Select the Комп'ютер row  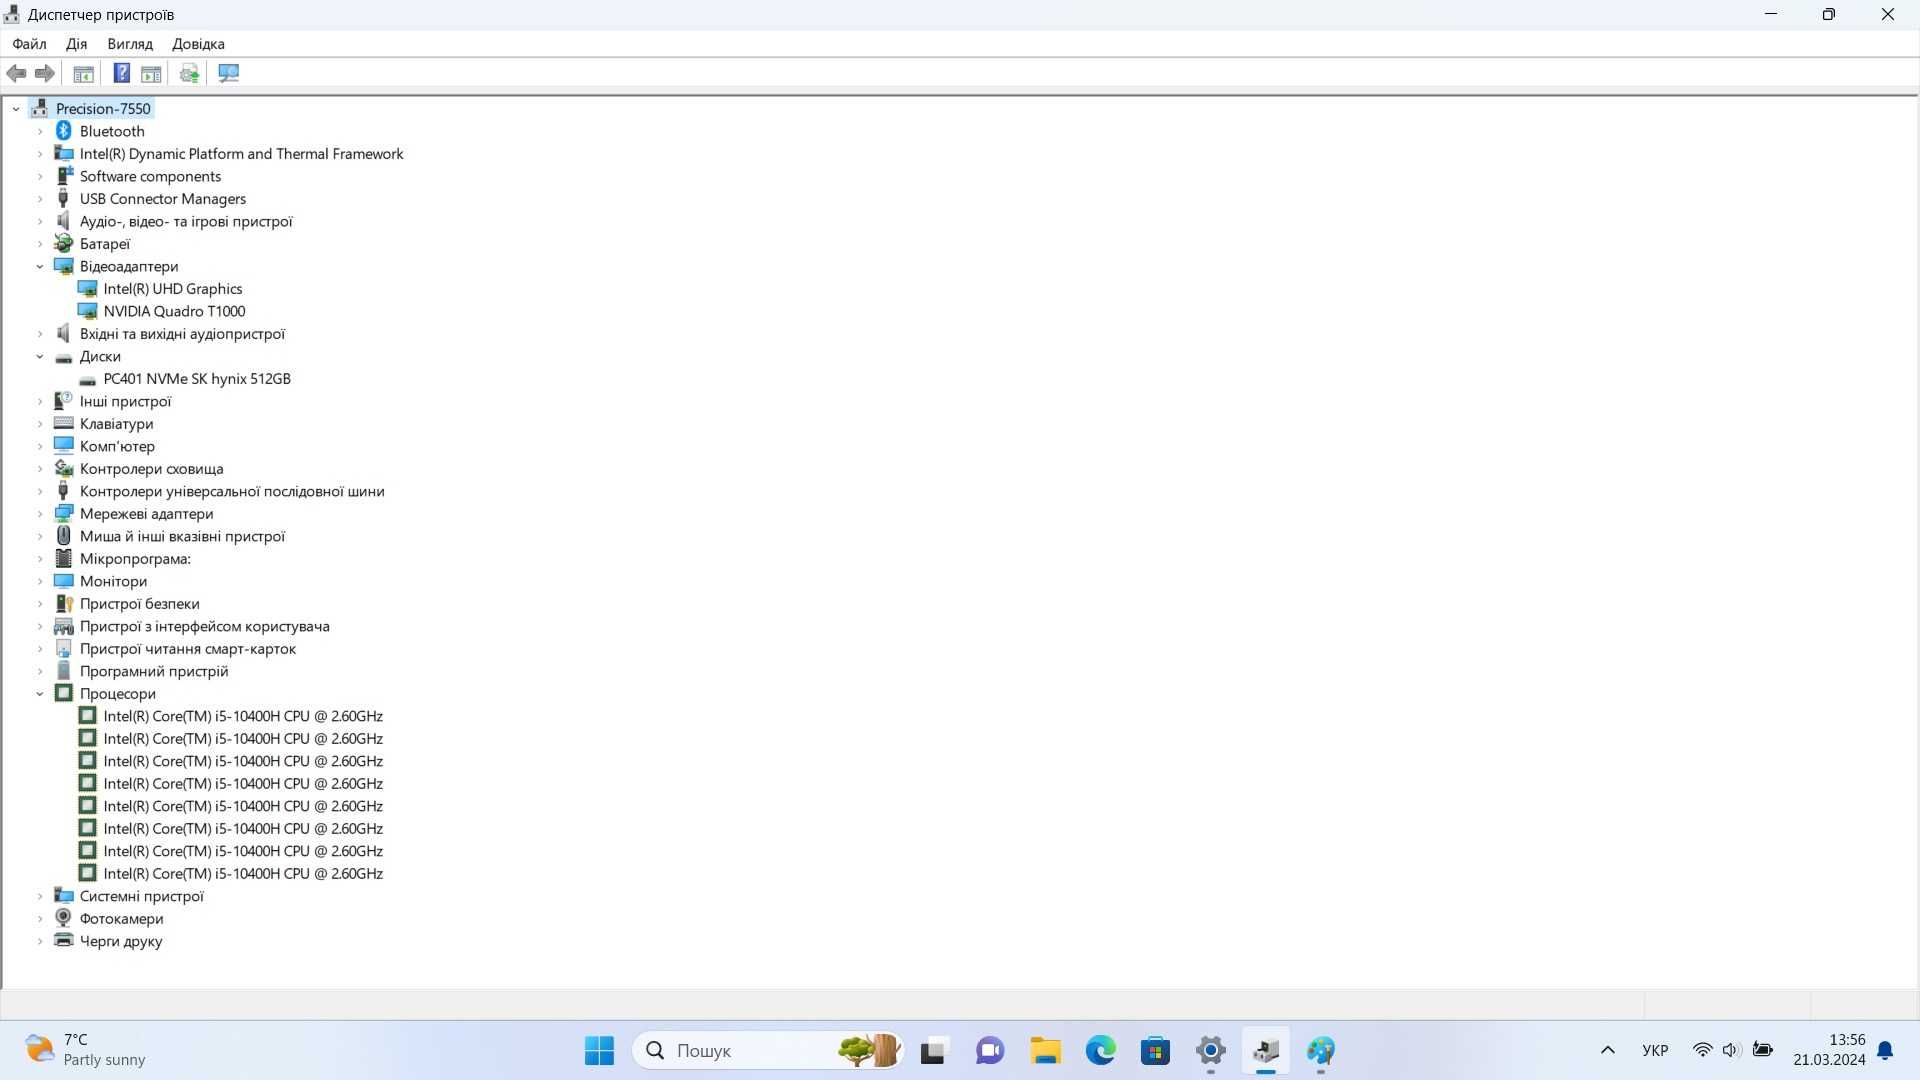117,446
